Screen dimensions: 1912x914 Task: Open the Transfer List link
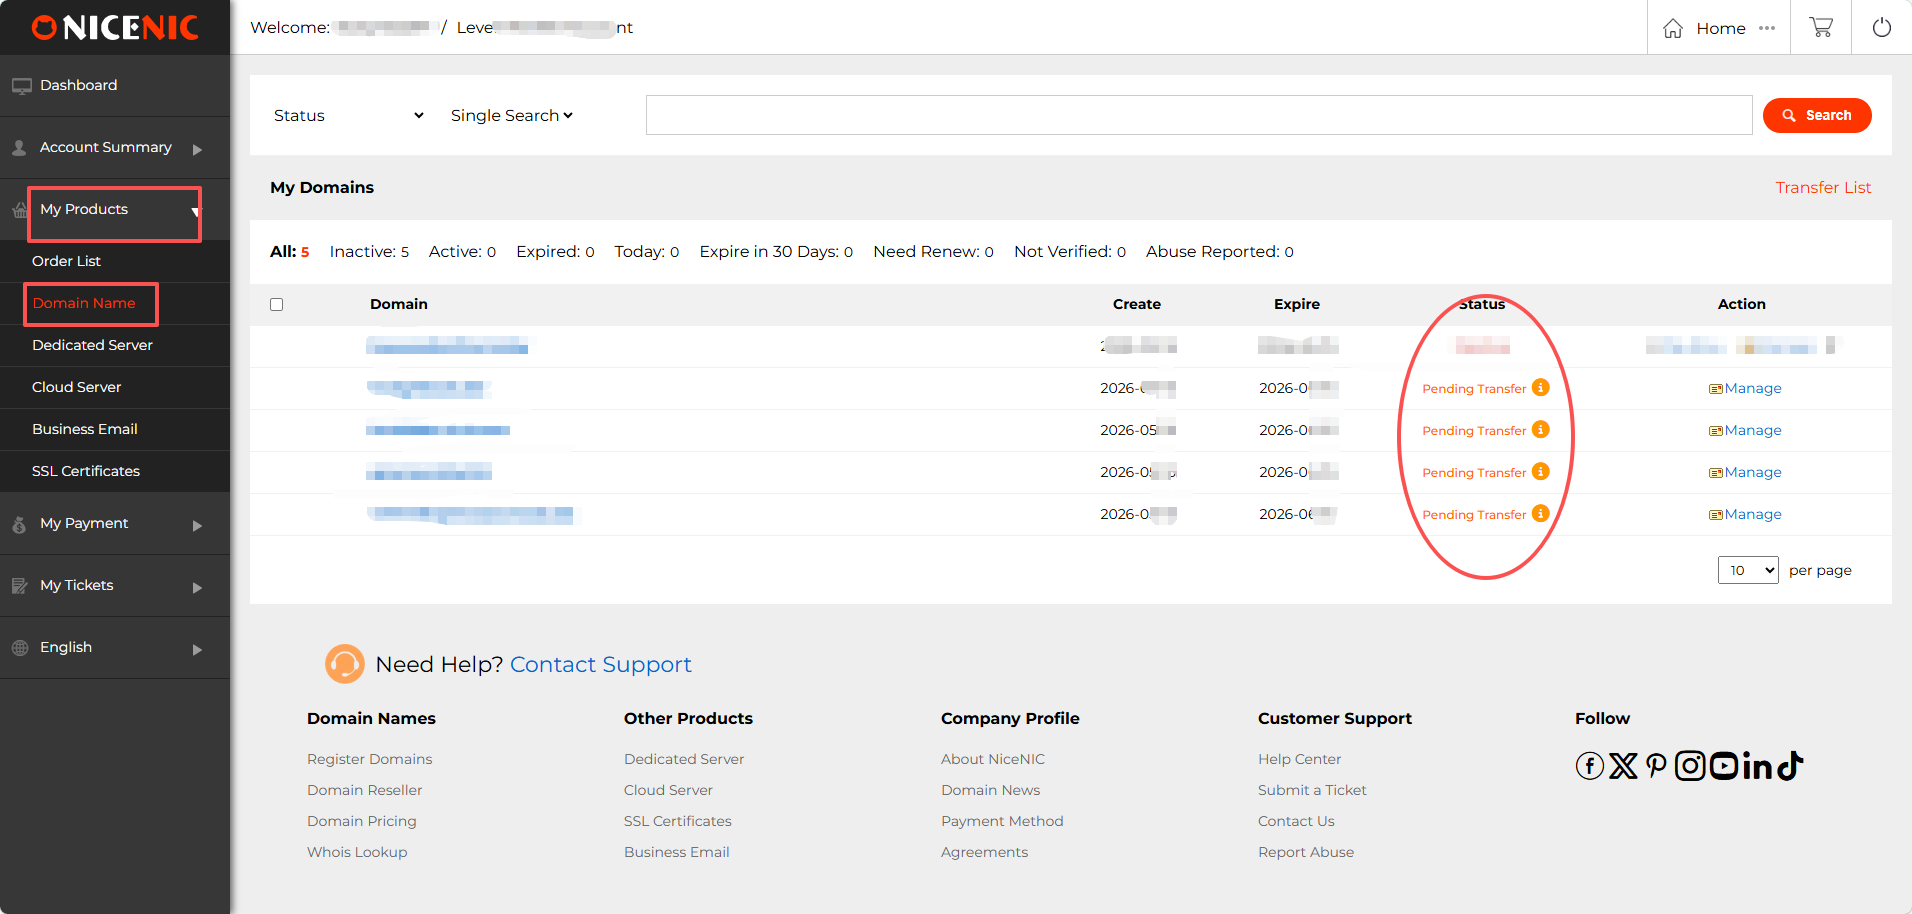click(1823, 188)
